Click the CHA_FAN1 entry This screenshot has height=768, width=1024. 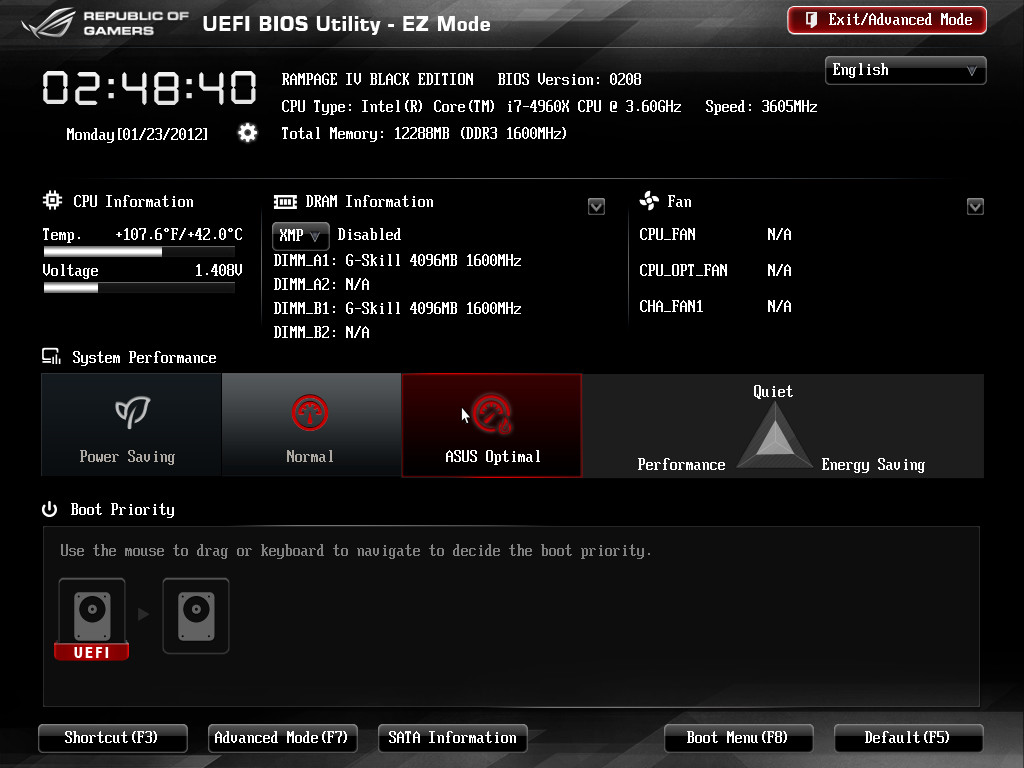pos(671,306)
